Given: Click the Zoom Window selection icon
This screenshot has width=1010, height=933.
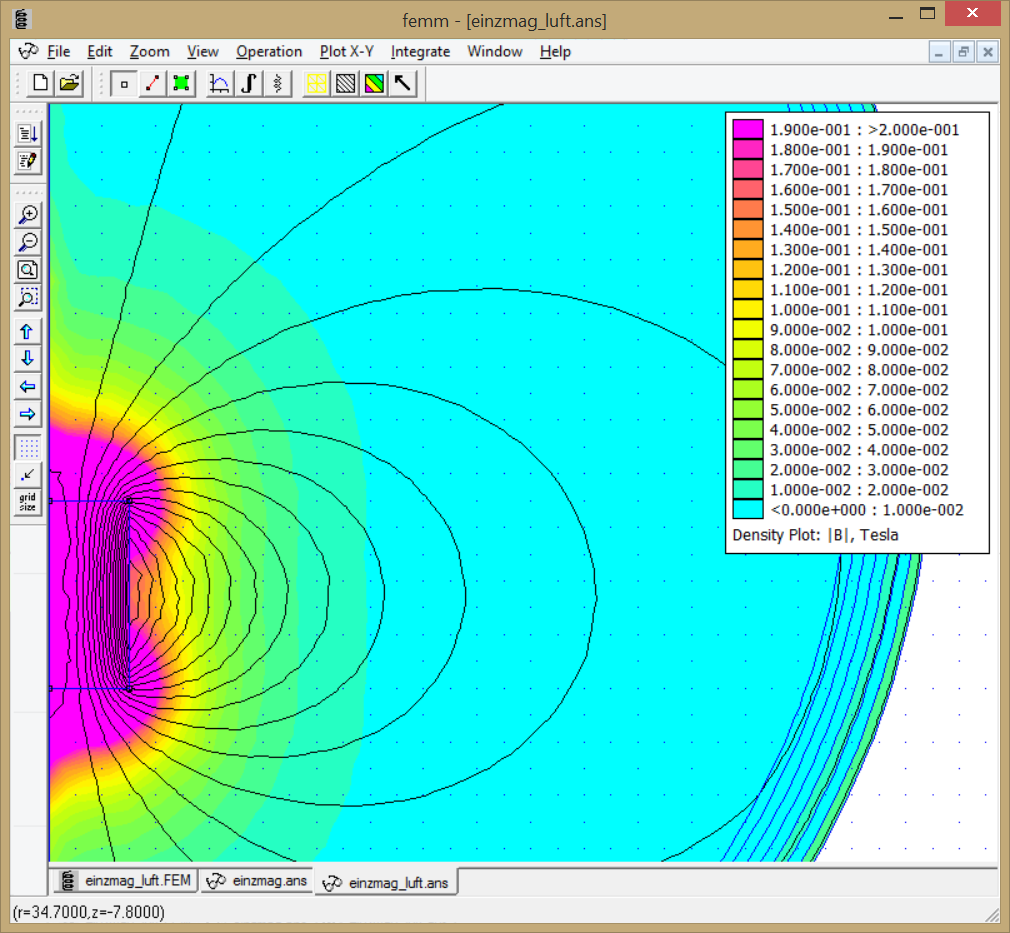Looking at the screenshot, I should [28, 298].
